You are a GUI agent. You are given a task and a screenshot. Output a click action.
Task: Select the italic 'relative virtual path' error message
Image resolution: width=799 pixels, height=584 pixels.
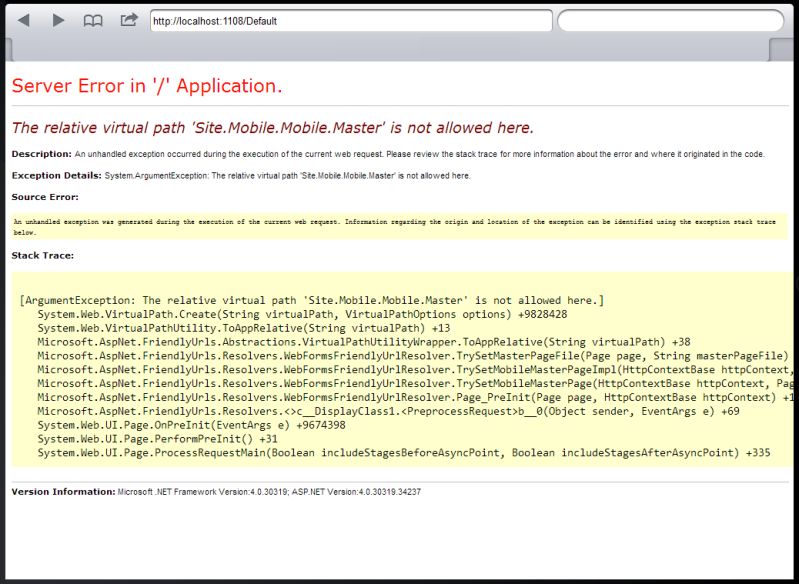point(273,127)
